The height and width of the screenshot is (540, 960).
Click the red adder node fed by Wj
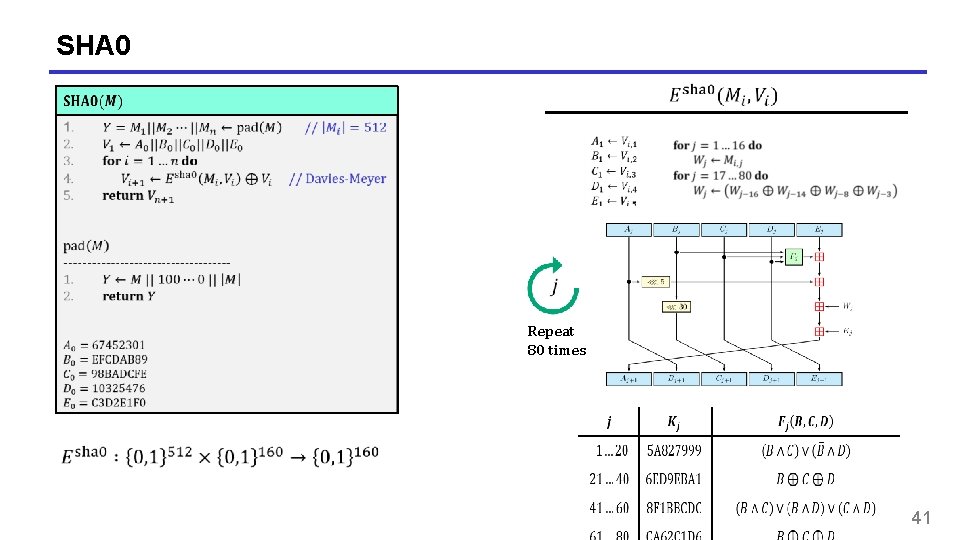click(x=819, y=306)
